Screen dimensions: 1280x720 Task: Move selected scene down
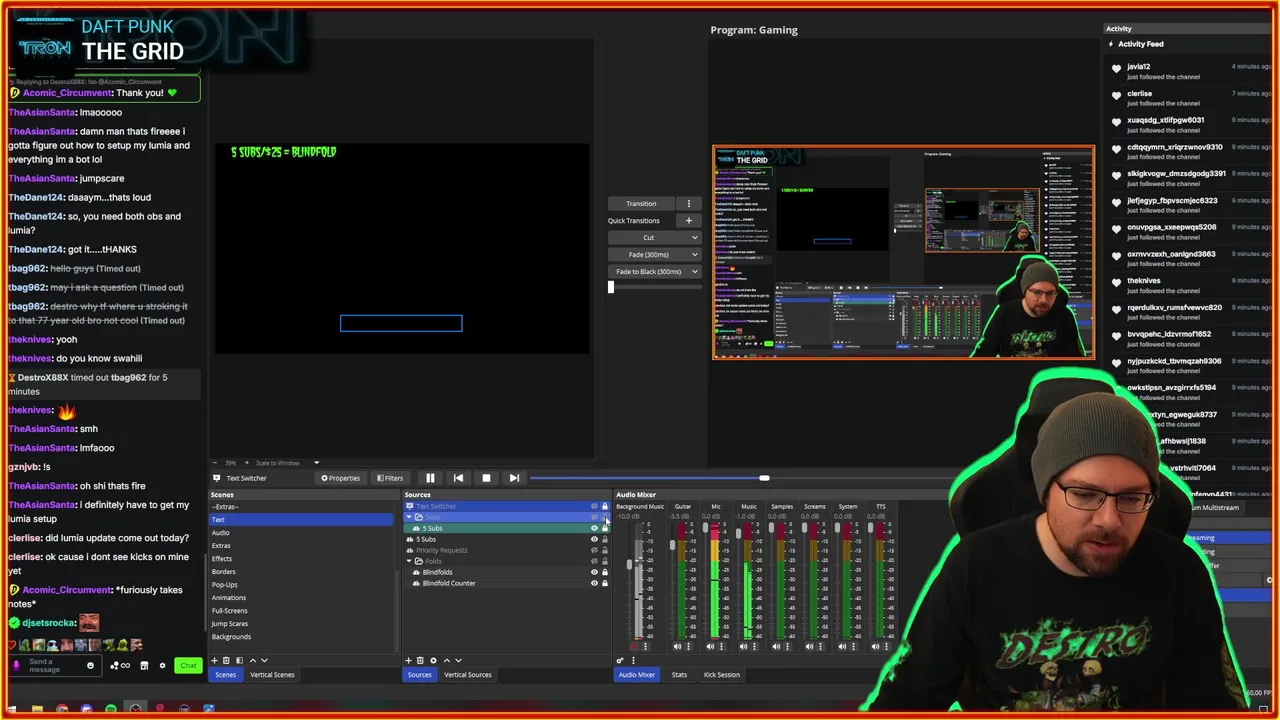pyautogui.click(x=264, y=660)
